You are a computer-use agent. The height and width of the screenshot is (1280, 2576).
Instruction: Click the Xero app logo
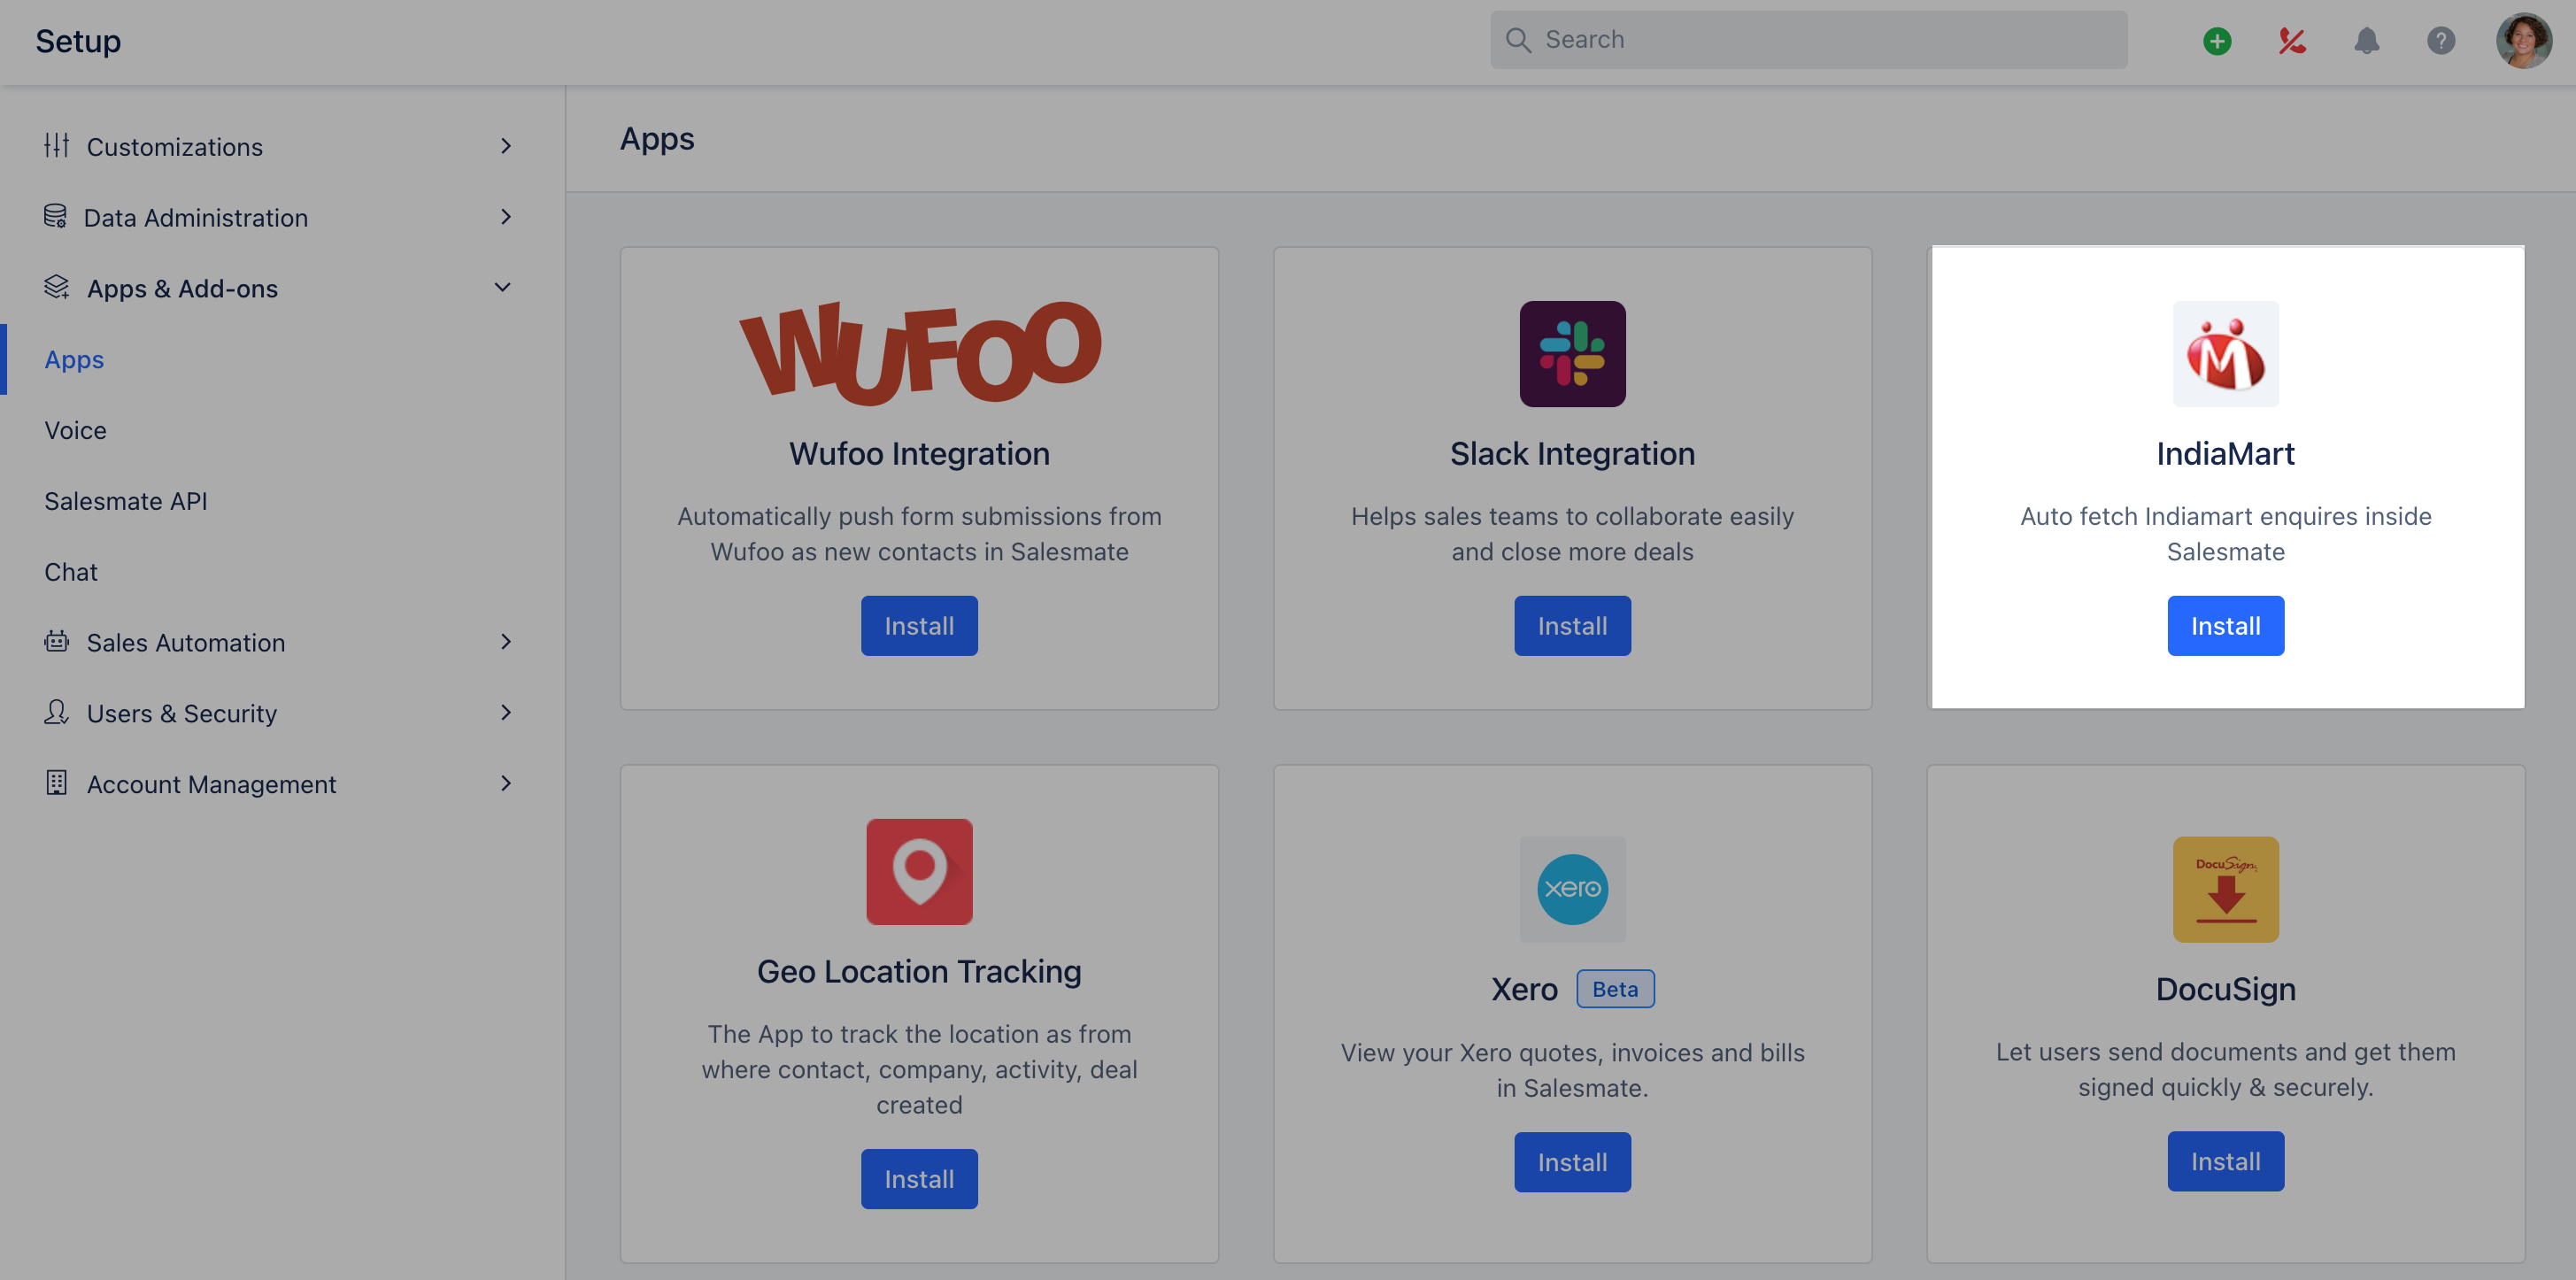1573,889
